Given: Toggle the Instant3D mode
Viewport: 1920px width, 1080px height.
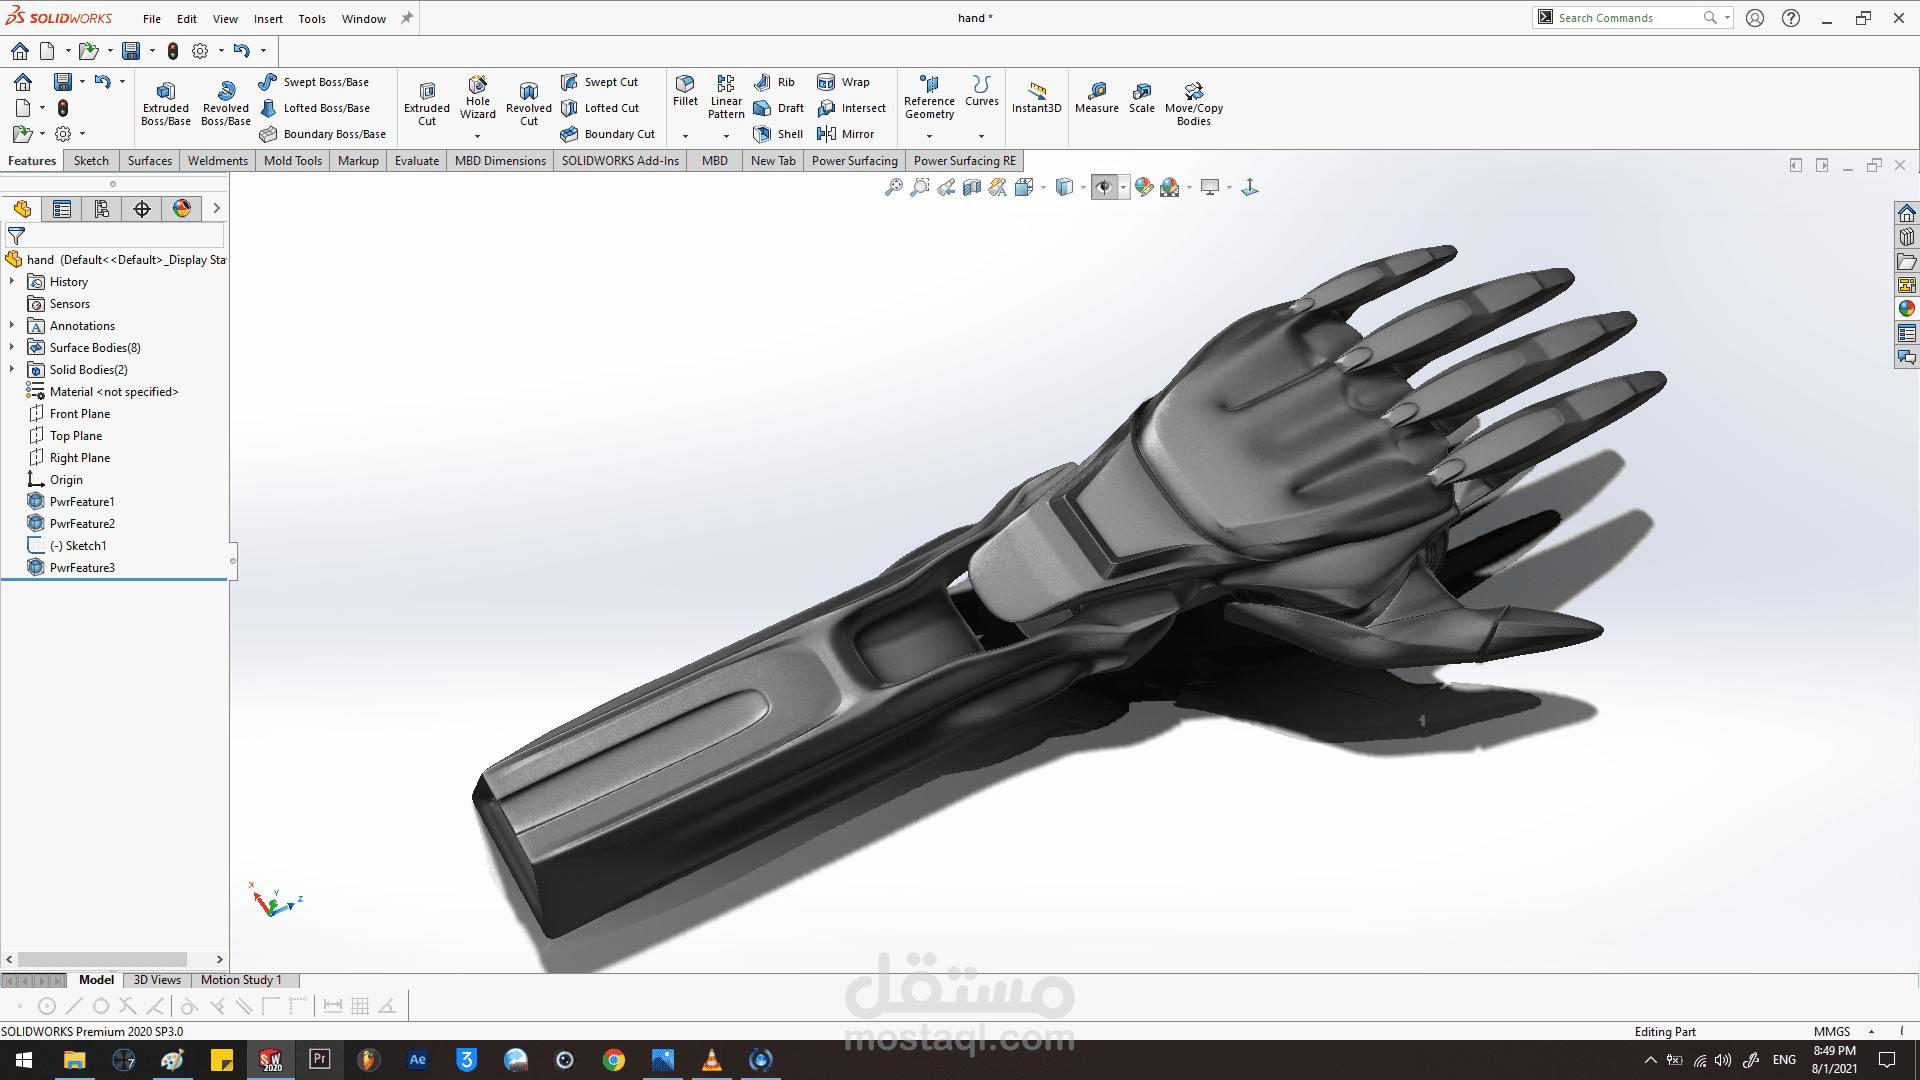Looking at the screenshot, I should pos(1036,96).
